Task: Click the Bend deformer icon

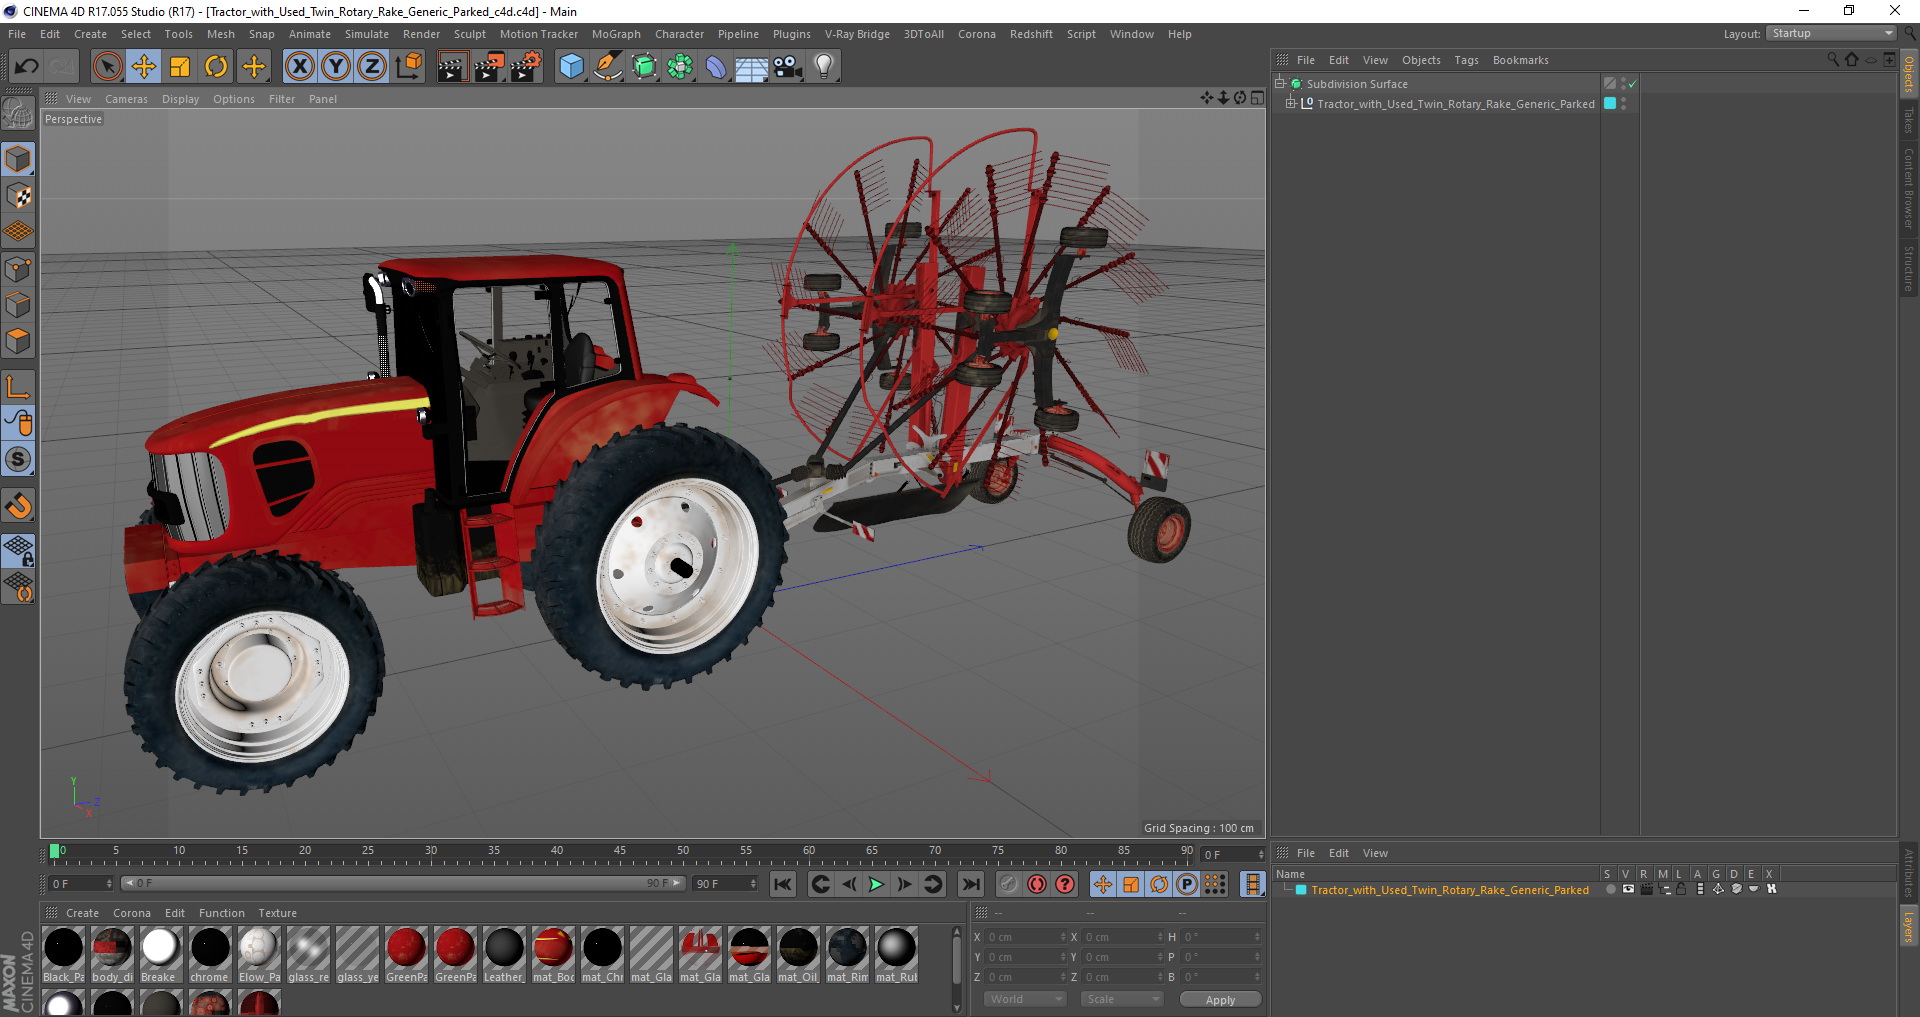Action: click(716, 67)
